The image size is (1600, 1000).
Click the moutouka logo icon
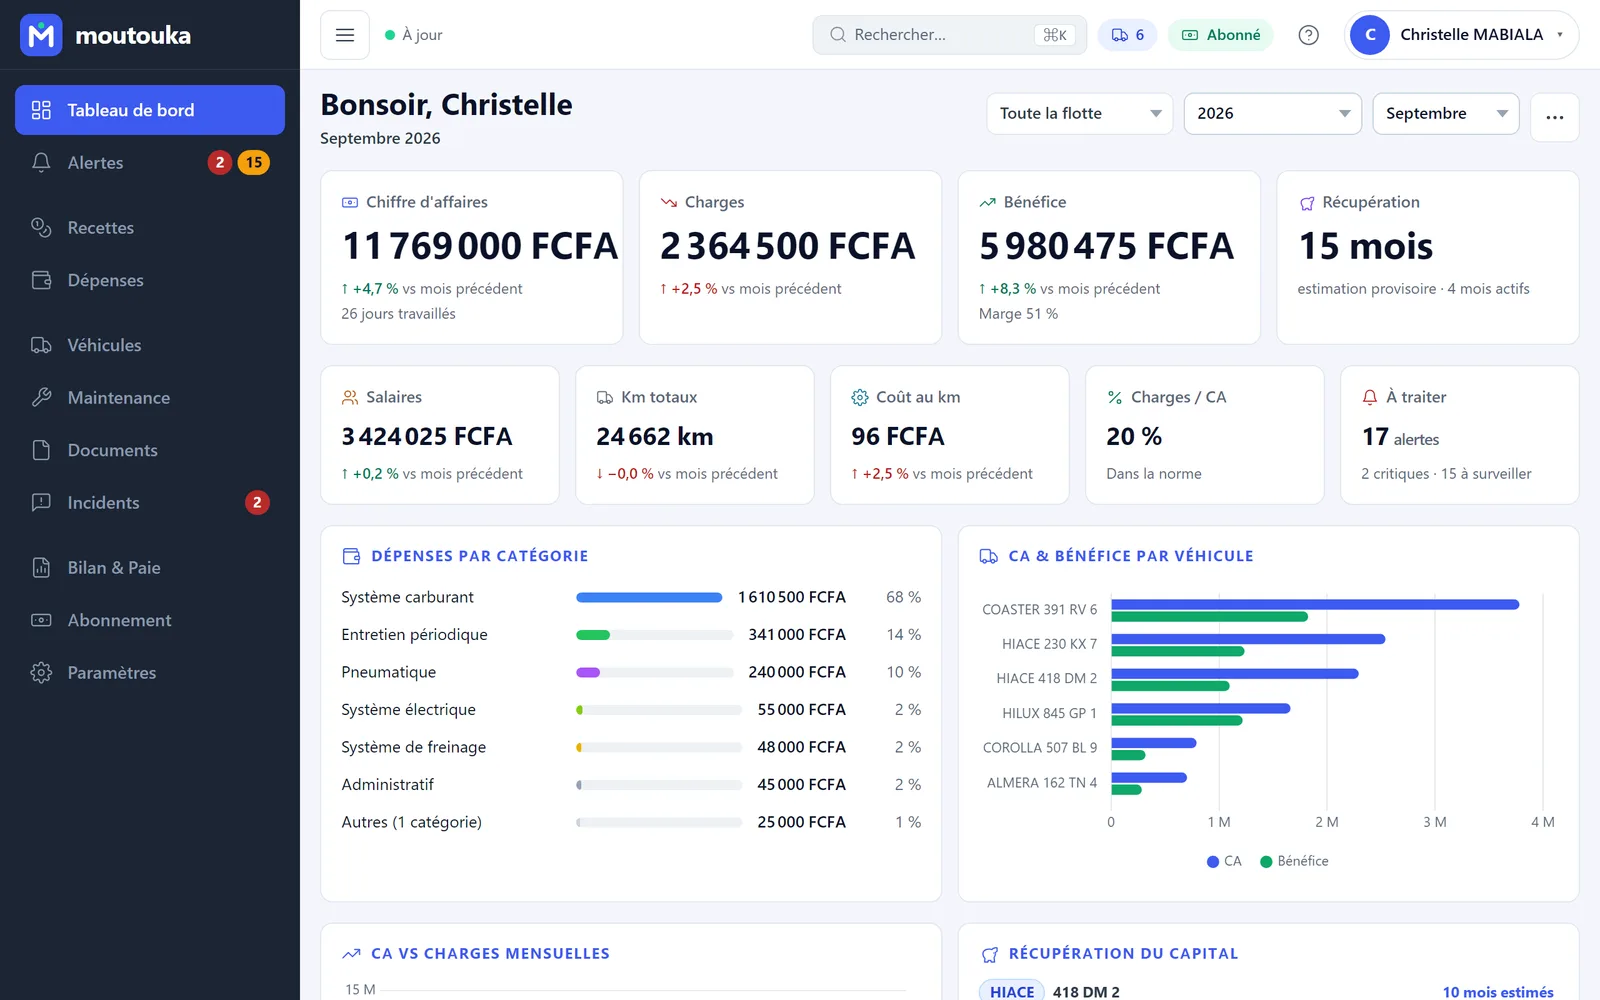(41, 35)
